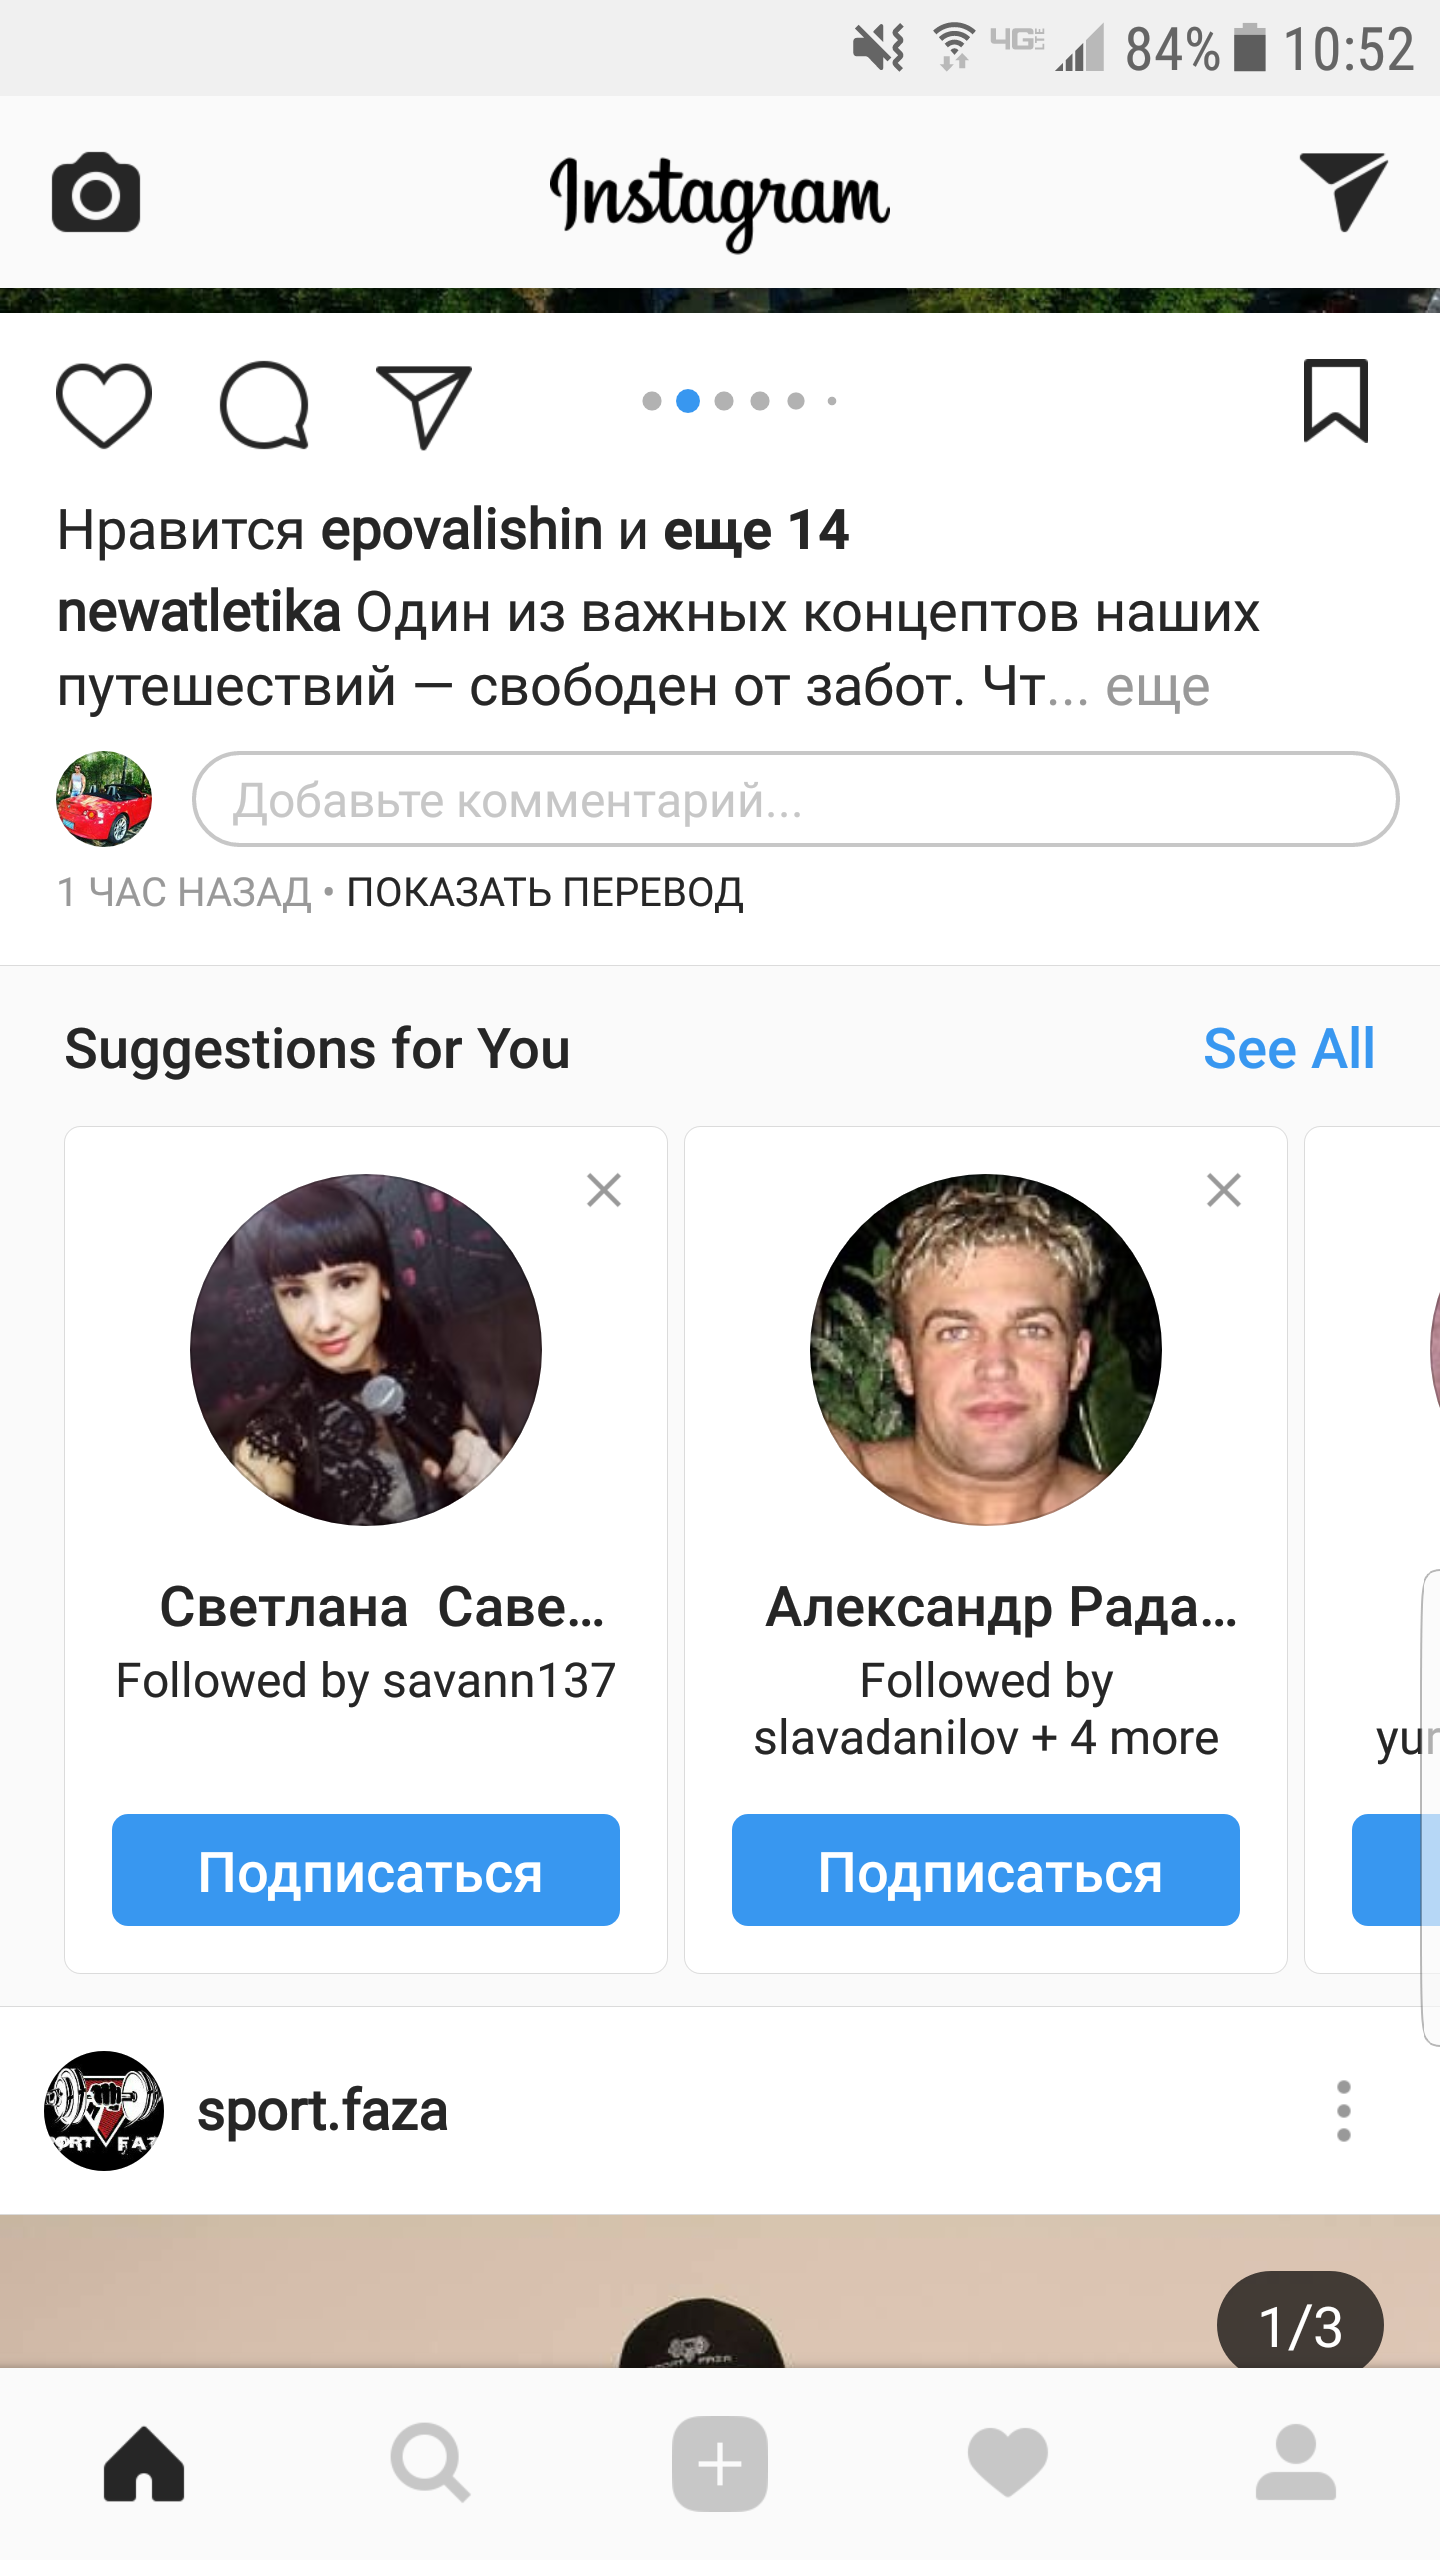Tap the add comment field

[795, 800]
